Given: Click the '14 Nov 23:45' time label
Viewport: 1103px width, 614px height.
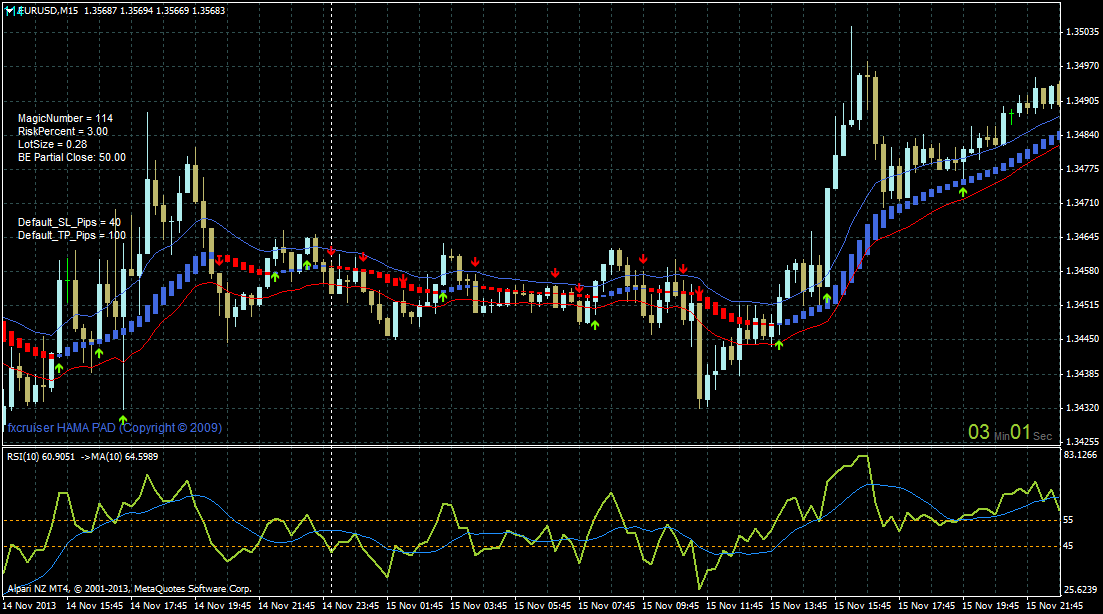Looking at the screenshot, I should (350, 606).
